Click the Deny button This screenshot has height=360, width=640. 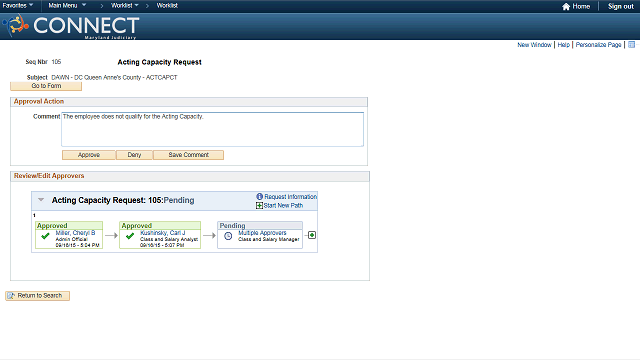[134, 155]
